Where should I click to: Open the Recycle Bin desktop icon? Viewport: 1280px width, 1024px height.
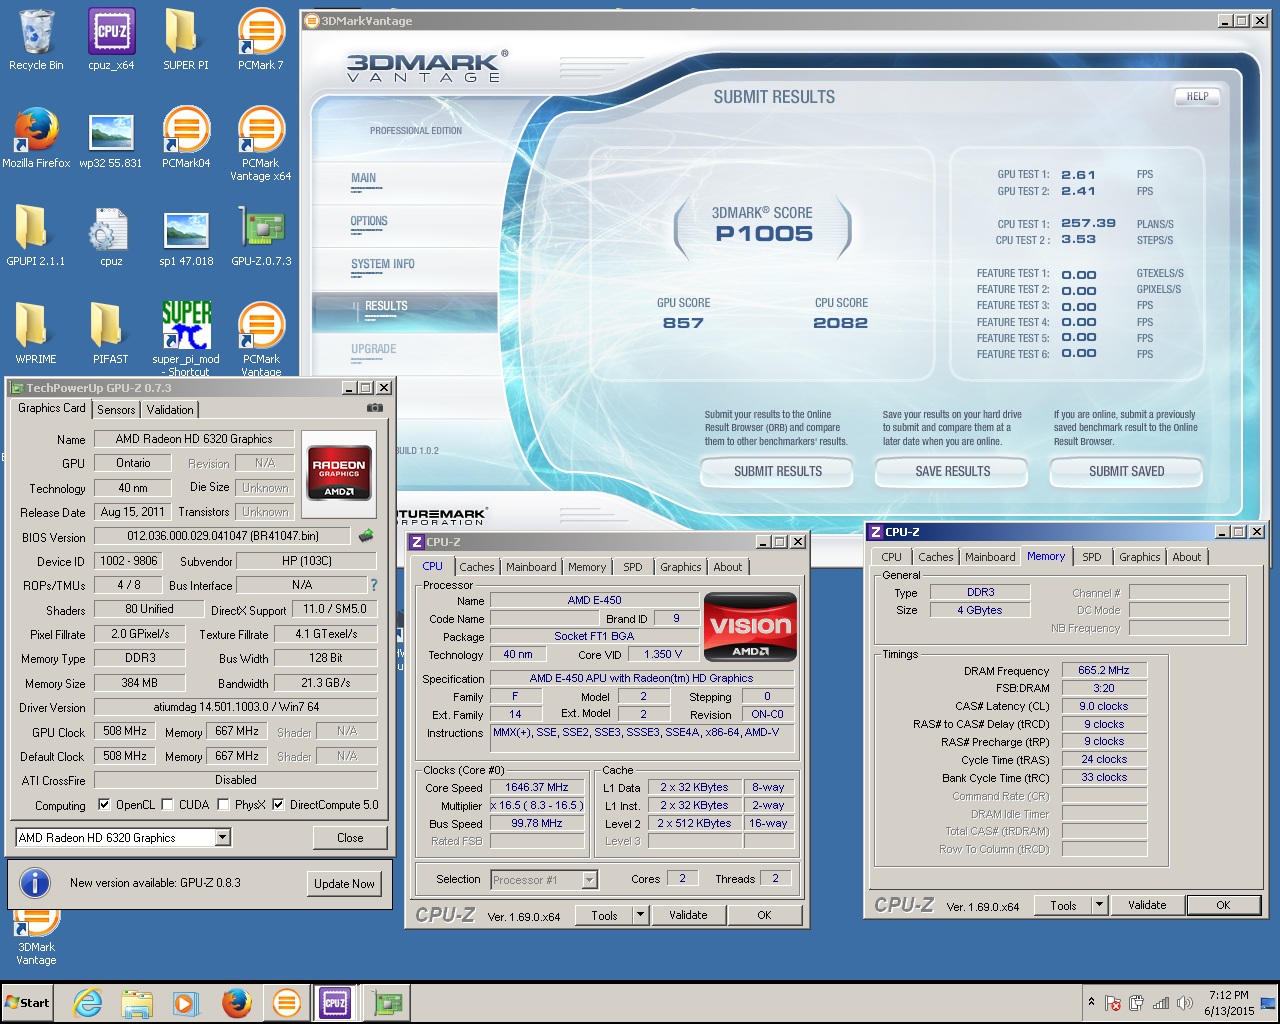(36, 40)
